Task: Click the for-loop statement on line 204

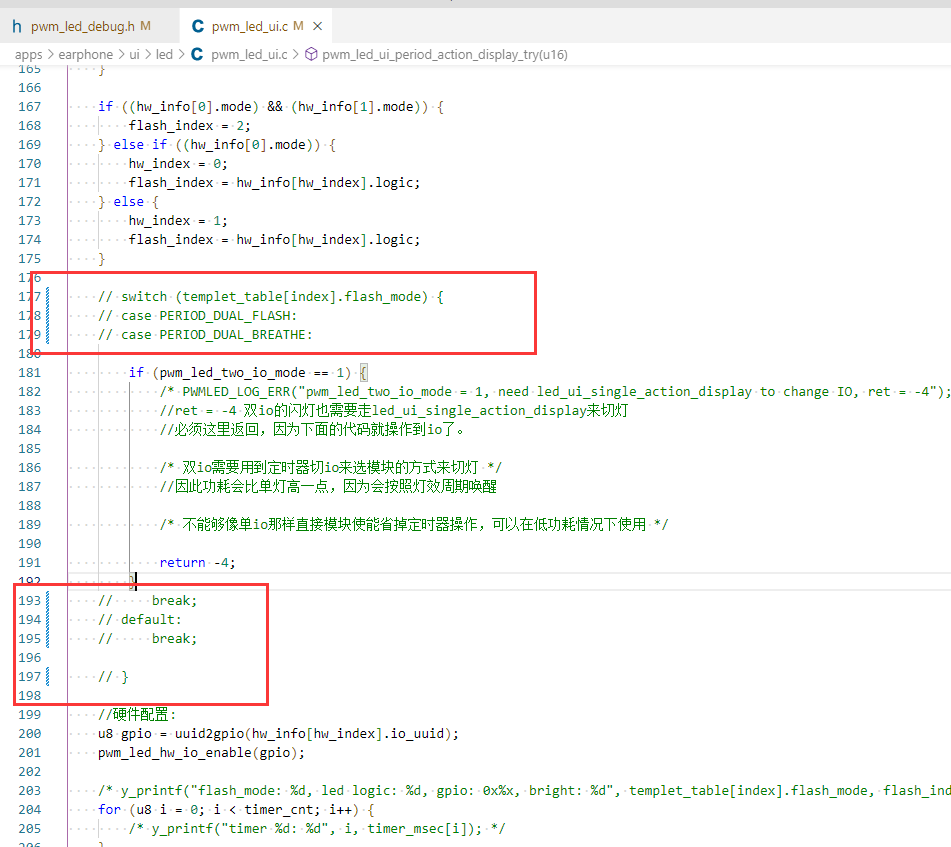Action: (237, 809)
